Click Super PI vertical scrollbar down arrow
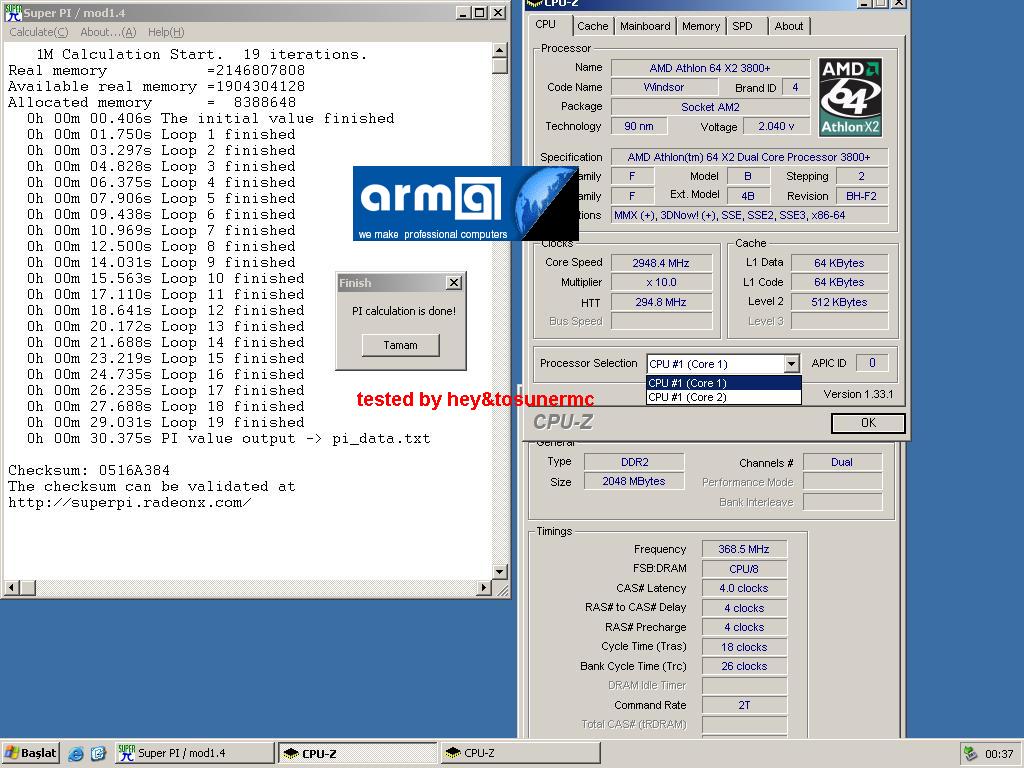 click(500, 571)
